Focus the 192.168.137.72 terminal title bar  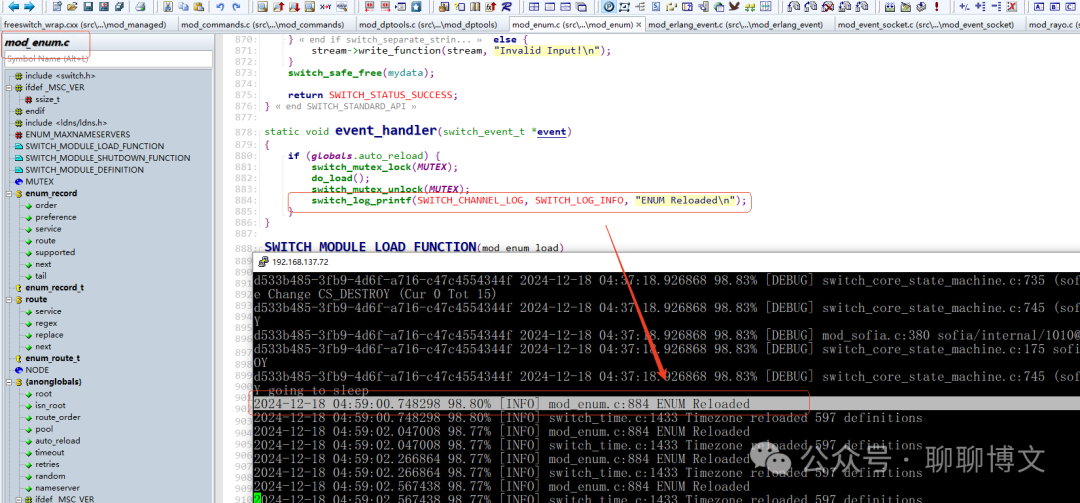pyautogui.click(x=666, y=262)
